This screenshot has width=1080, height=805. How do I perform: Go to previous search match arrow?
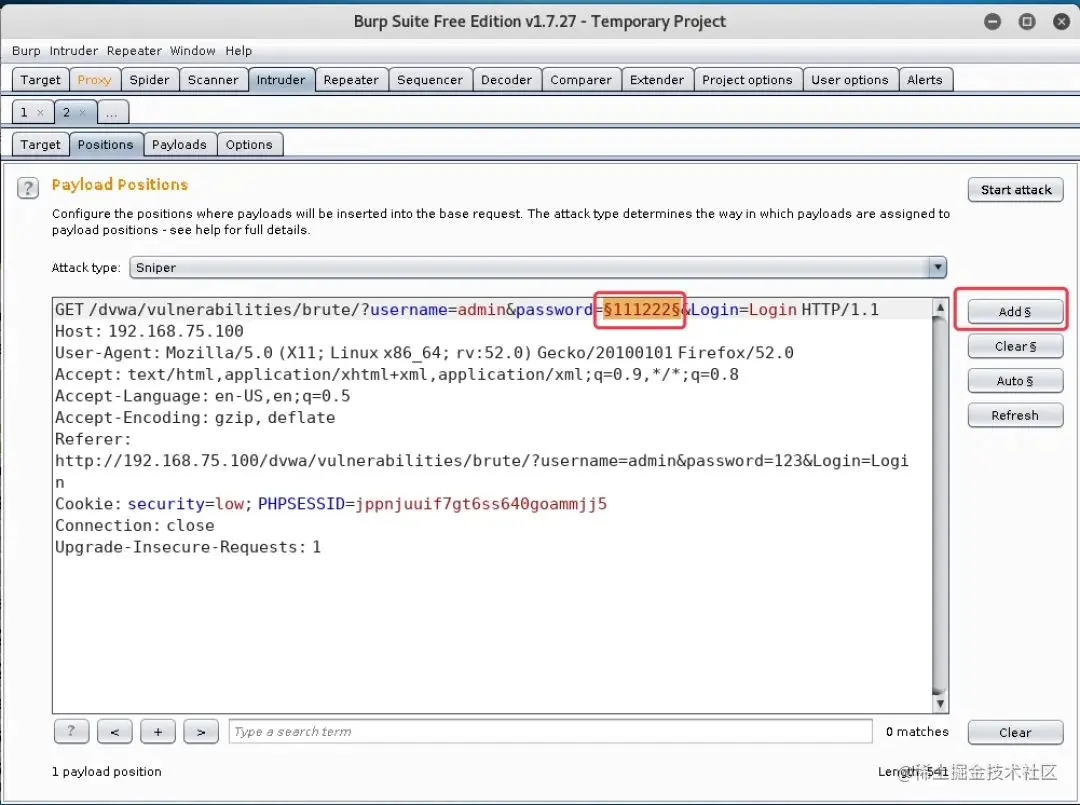114,731
